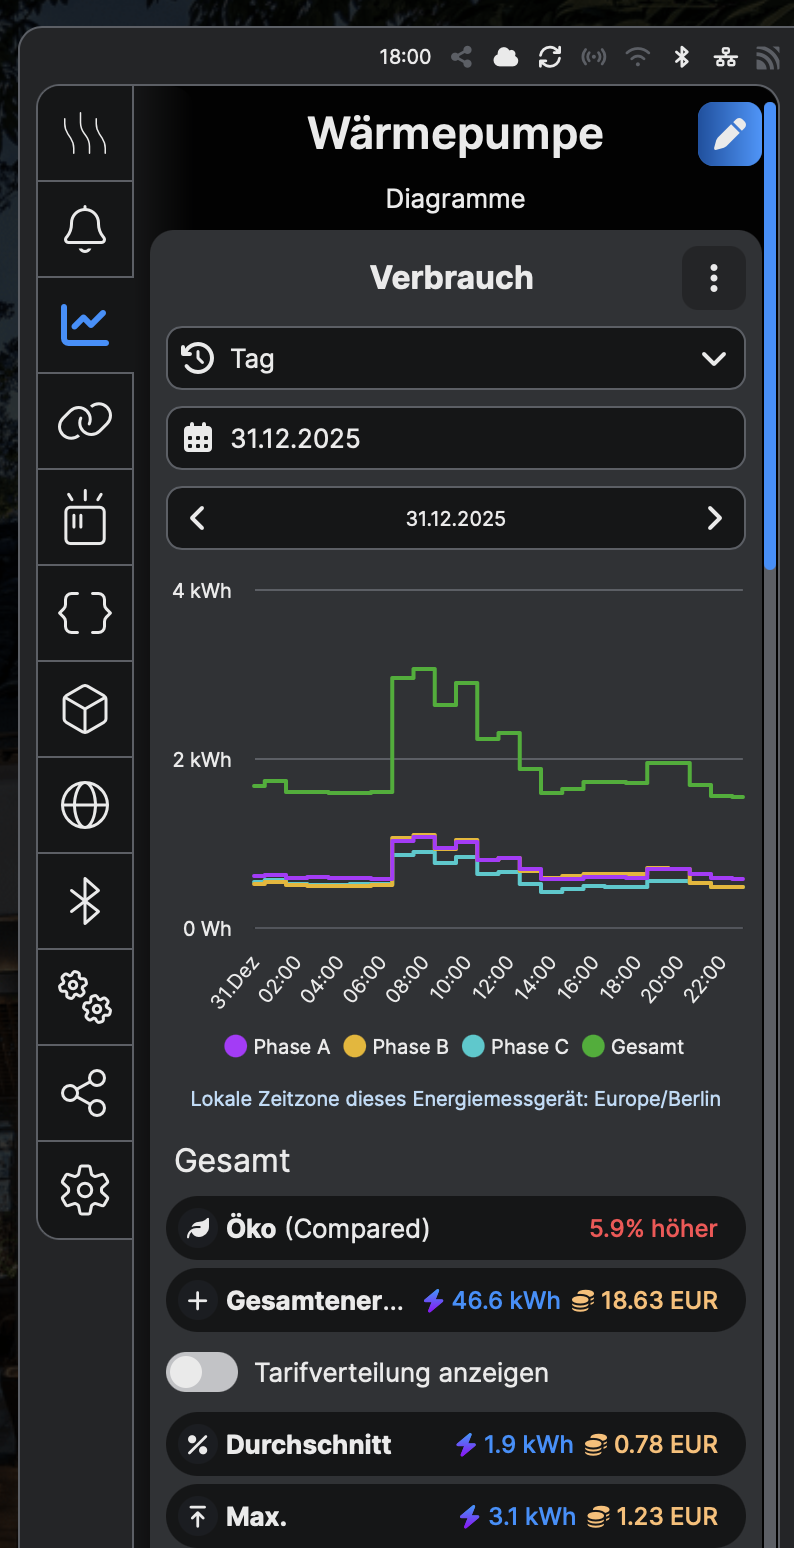Open the bell notifications sidebar icon
The width and height of the screenshot is (794, 1548).
(85, 229)
